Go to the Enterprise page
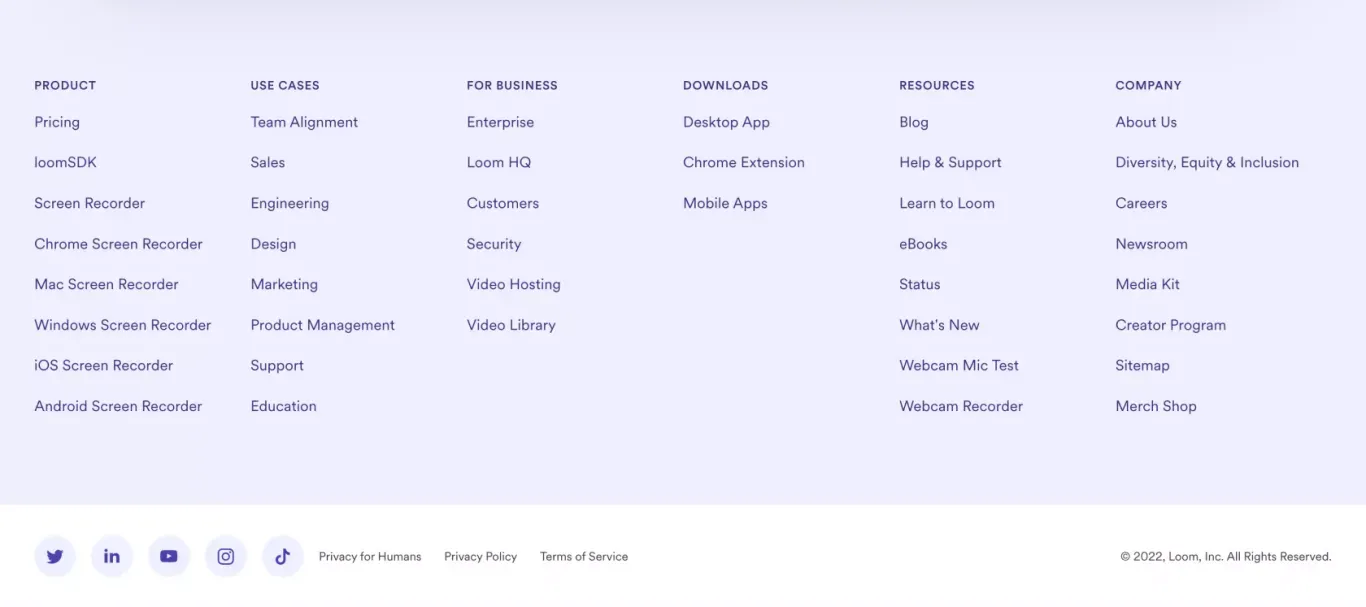Image resolution: width=1366 pixels, height=607 pixels. coord(500,122)
